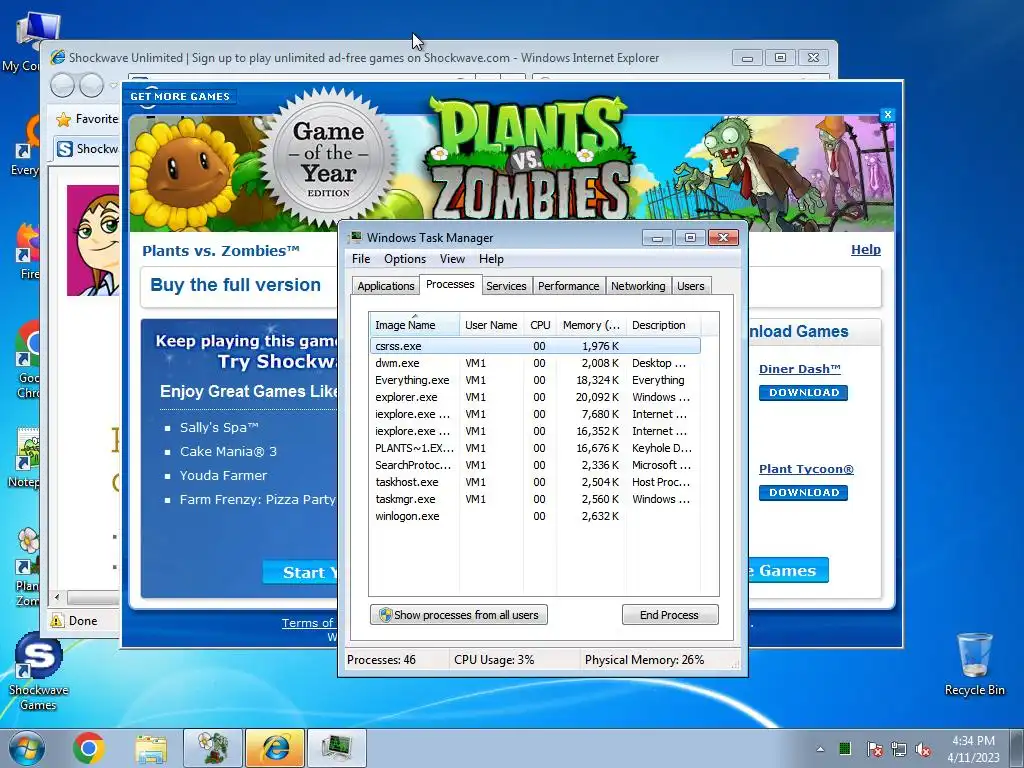Click the Favorites star in Internet Explorer
Image resolution: width=1024 pixels, height=768 pixels.
click(63, 120)
